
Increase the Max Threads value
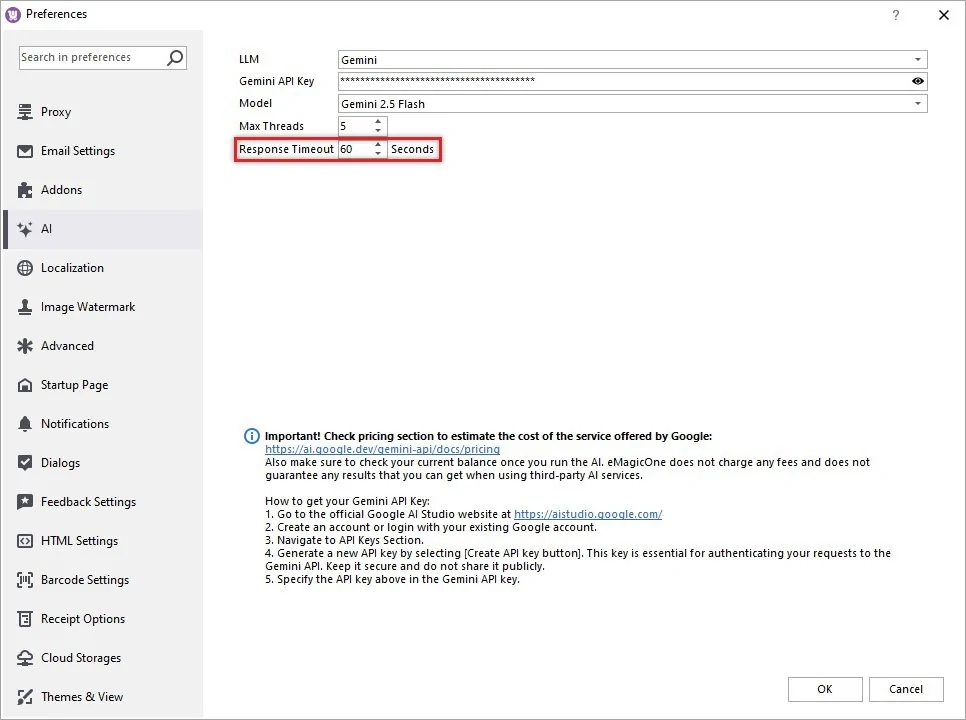pos(378,121)
